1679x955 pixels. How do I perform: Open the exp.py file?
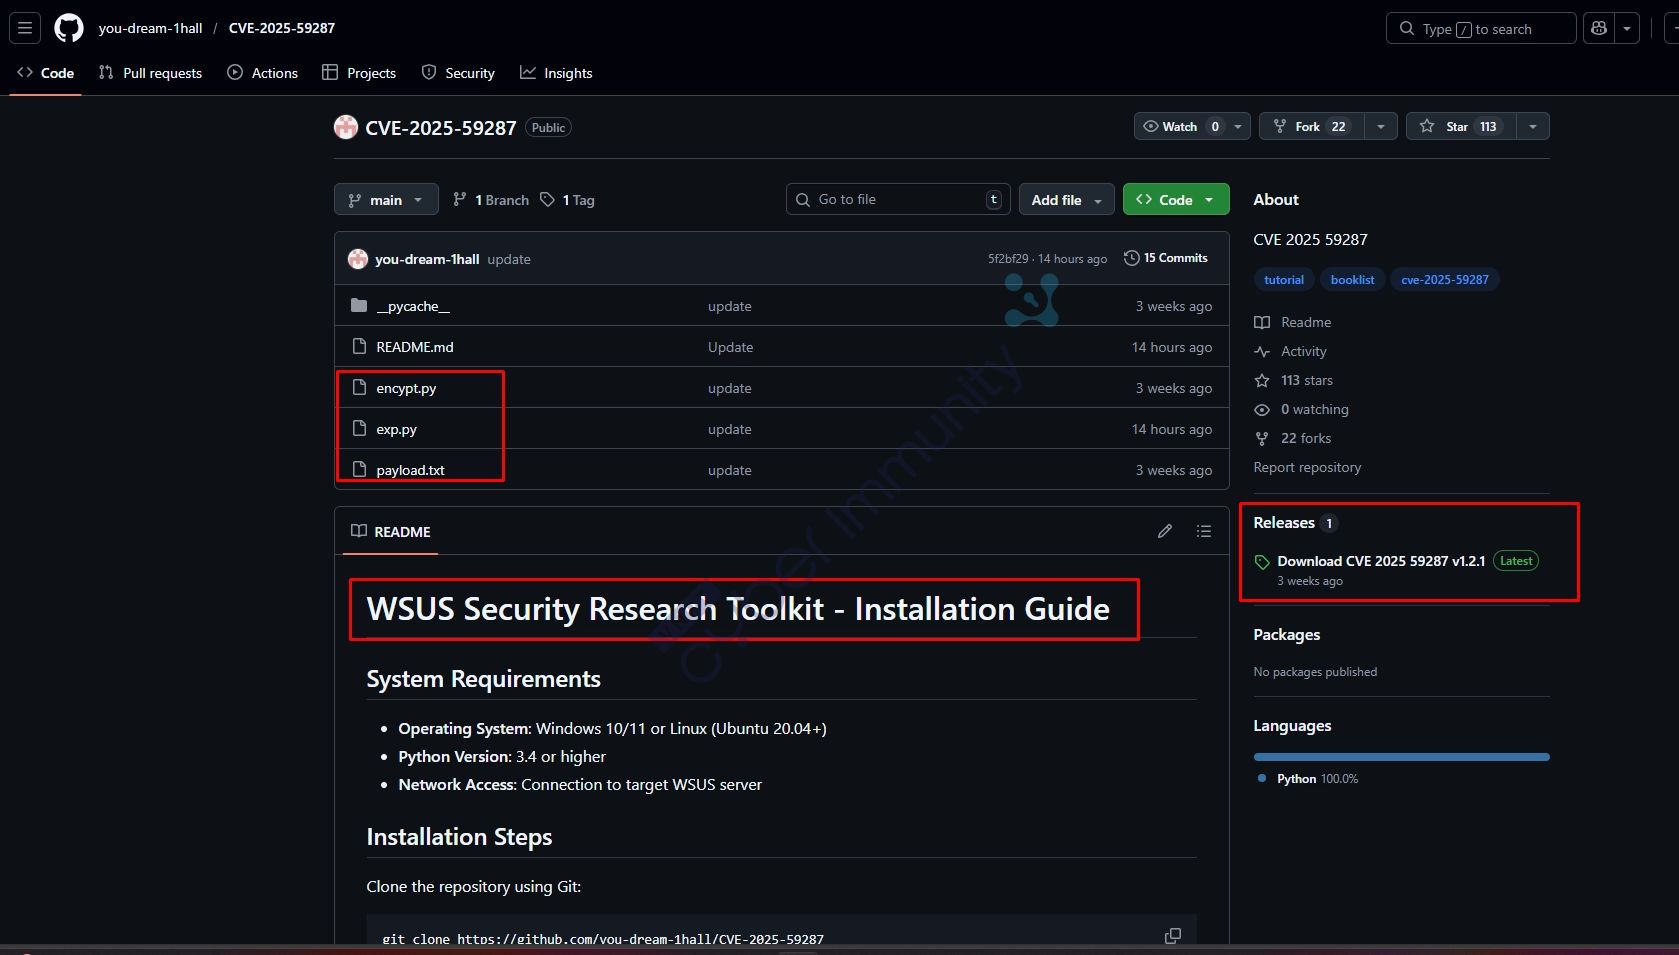(396, 429)
